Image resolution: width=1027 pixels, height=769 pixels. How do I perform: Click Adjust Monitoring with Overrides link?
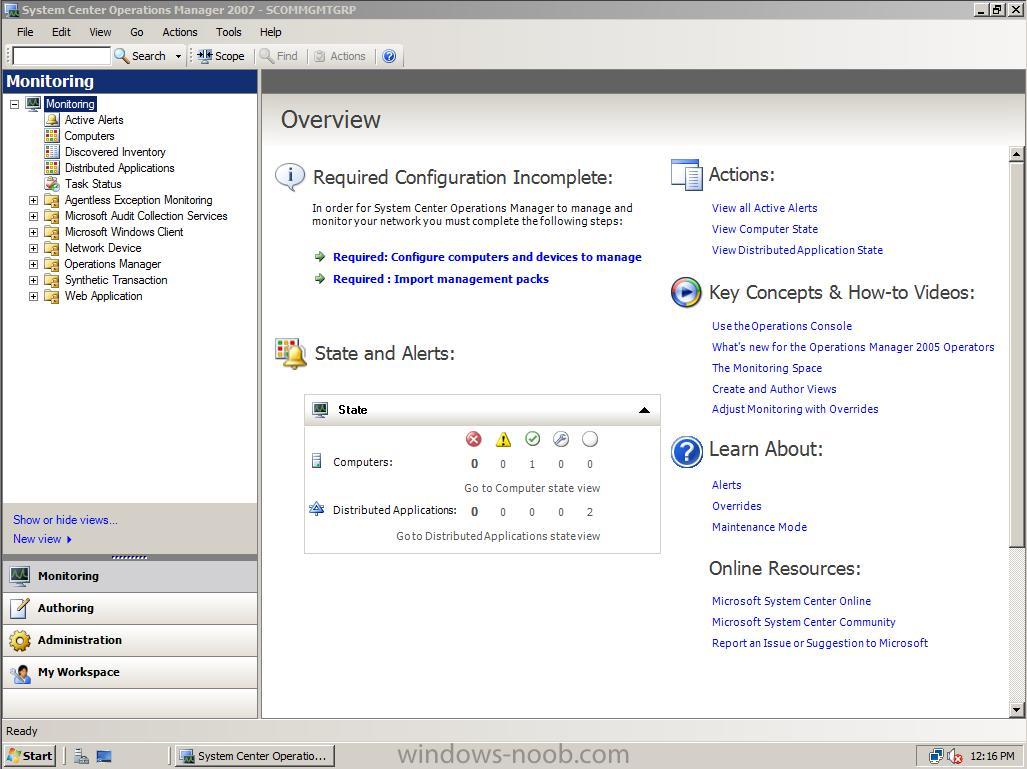click(795, 409)
